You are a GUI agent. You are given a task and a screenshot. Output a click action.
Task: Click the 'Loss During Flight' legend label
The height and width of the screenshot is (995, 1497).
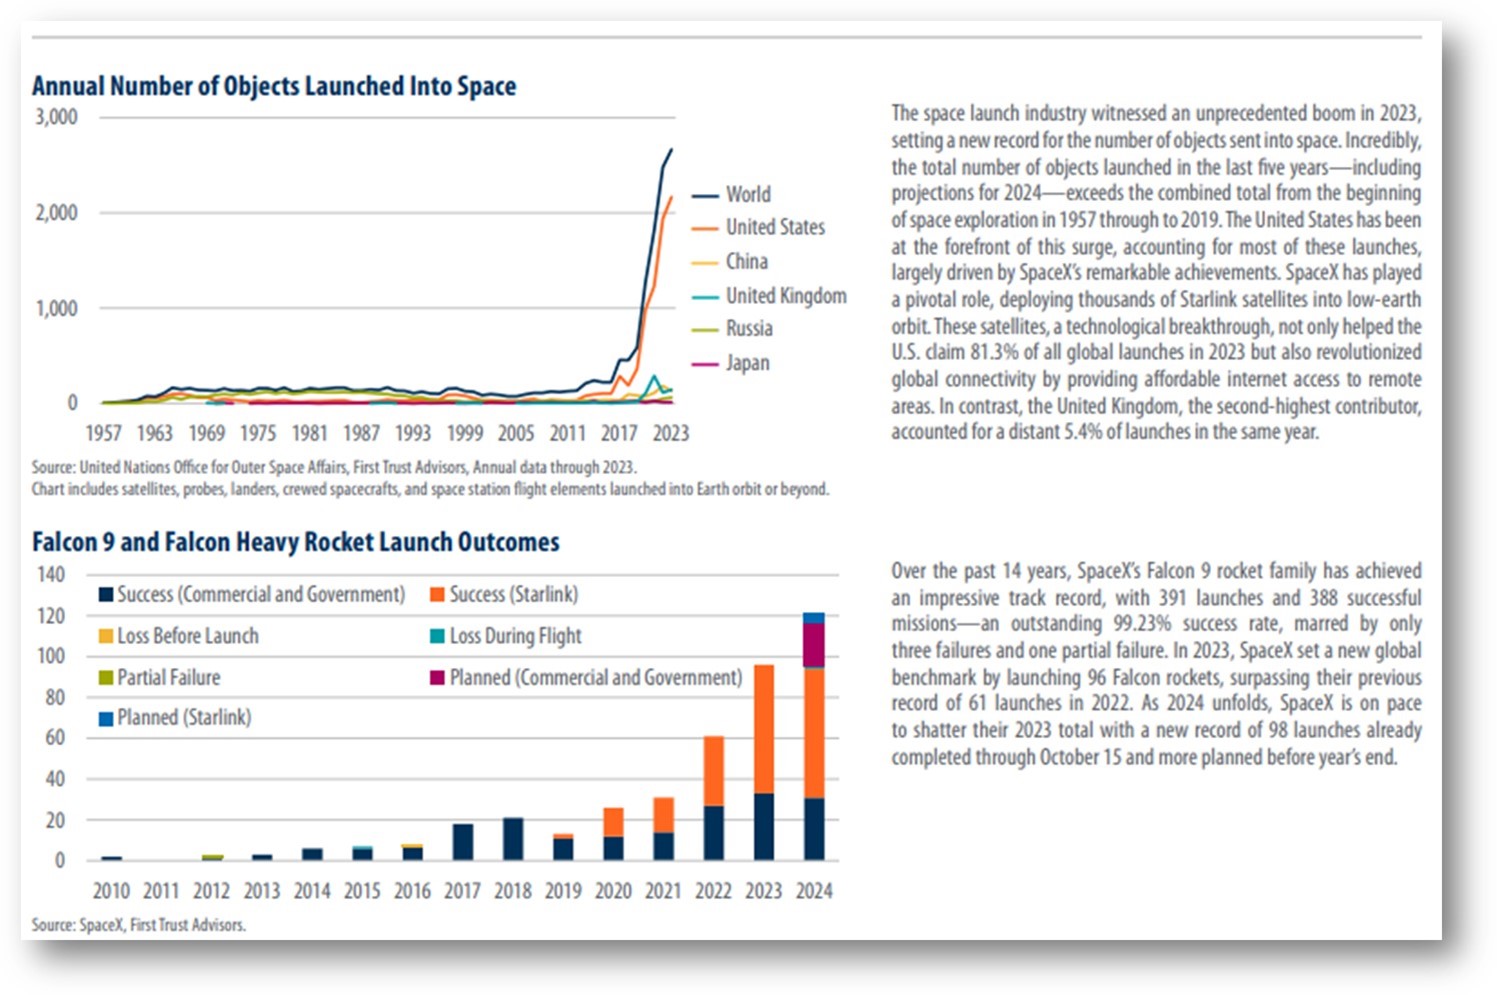515,636
